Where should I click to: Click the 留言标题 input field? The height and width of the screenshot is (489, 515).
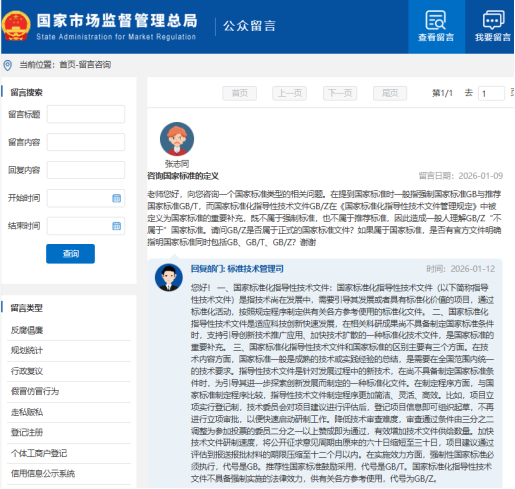(x=86, y=114)
